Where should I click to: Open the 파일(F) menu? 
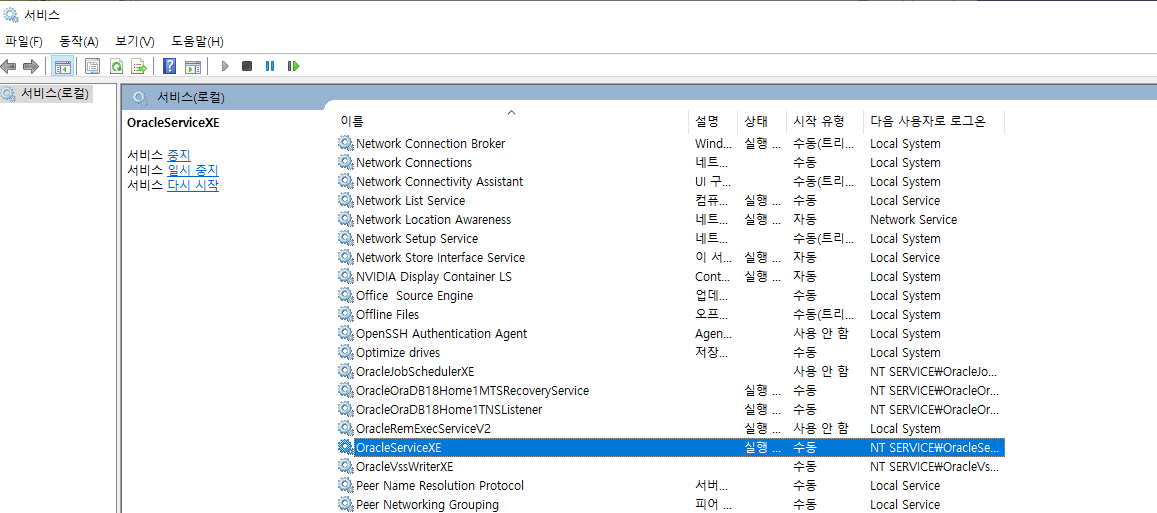point(24,41)
